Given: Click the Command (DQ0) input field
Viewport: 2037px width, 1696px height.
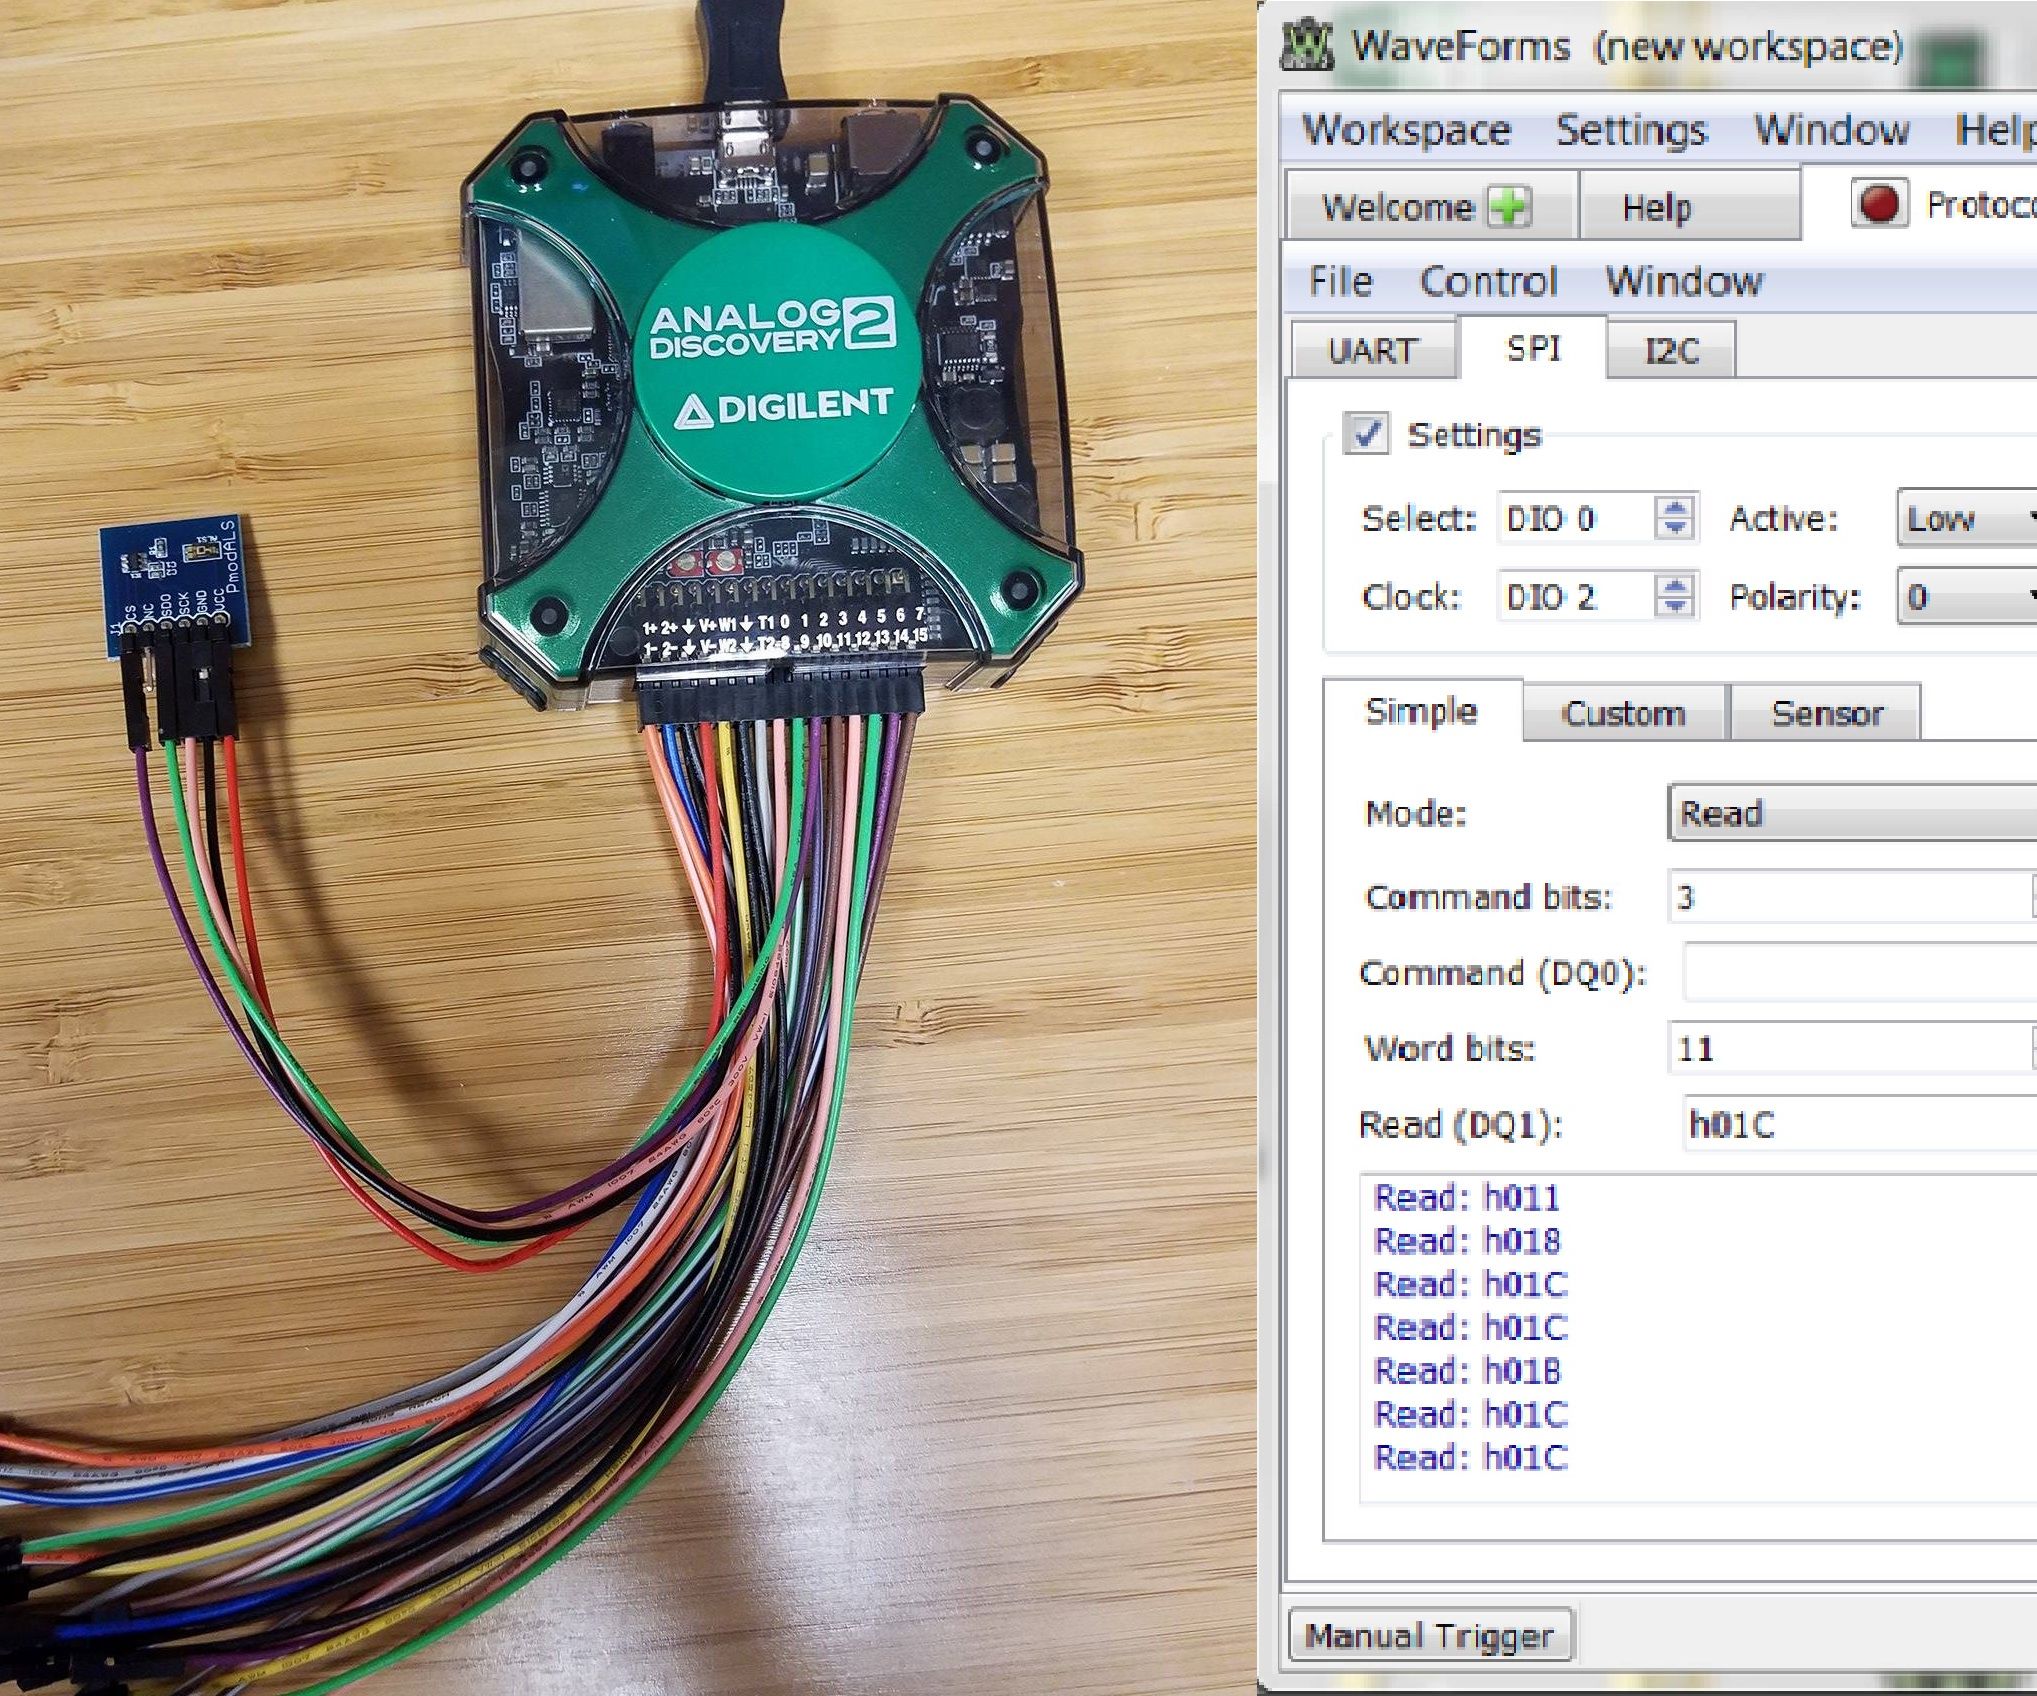Looking at the screenshot, I should (1860, 972).
